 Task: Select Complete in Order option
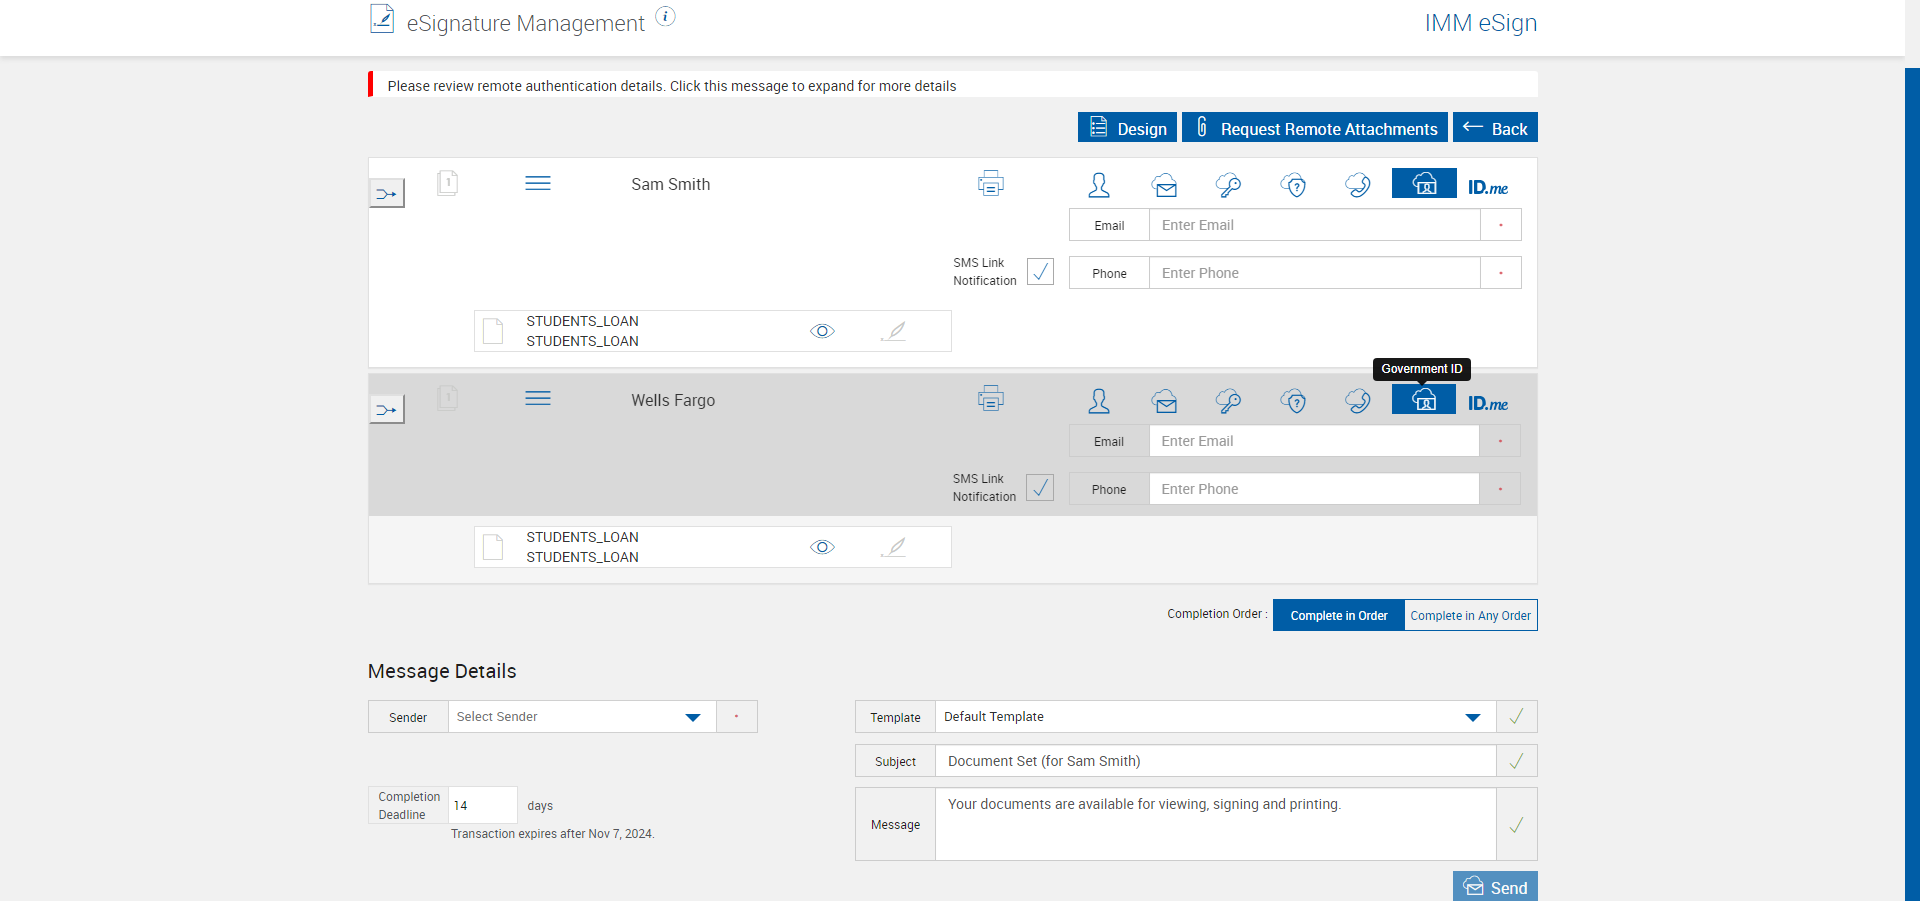pos(1338,615)
